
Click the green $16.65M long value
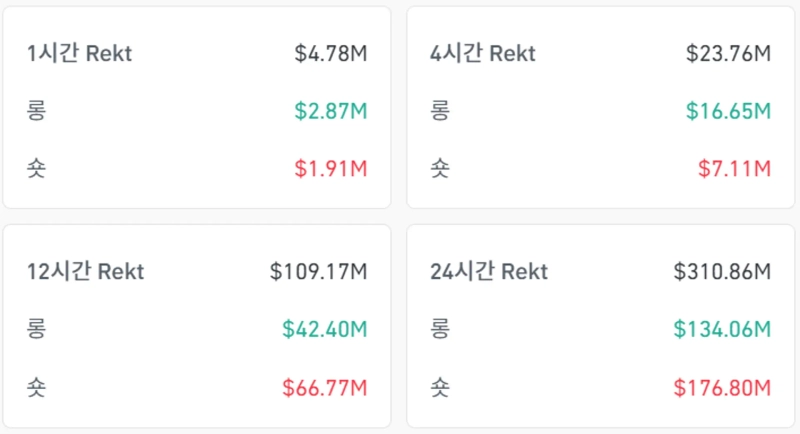coord(729,111)
